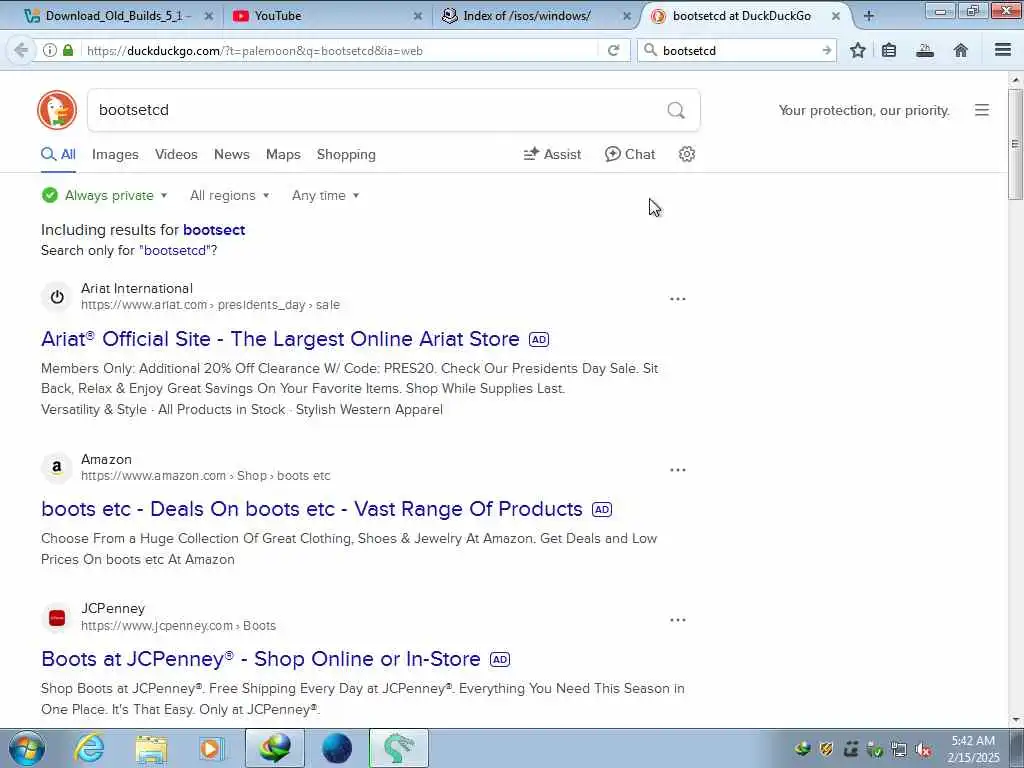The height and width of the screenshot is (768, 1024).
Task: Open Ariat Official Site result
Action: pos(280,339)
